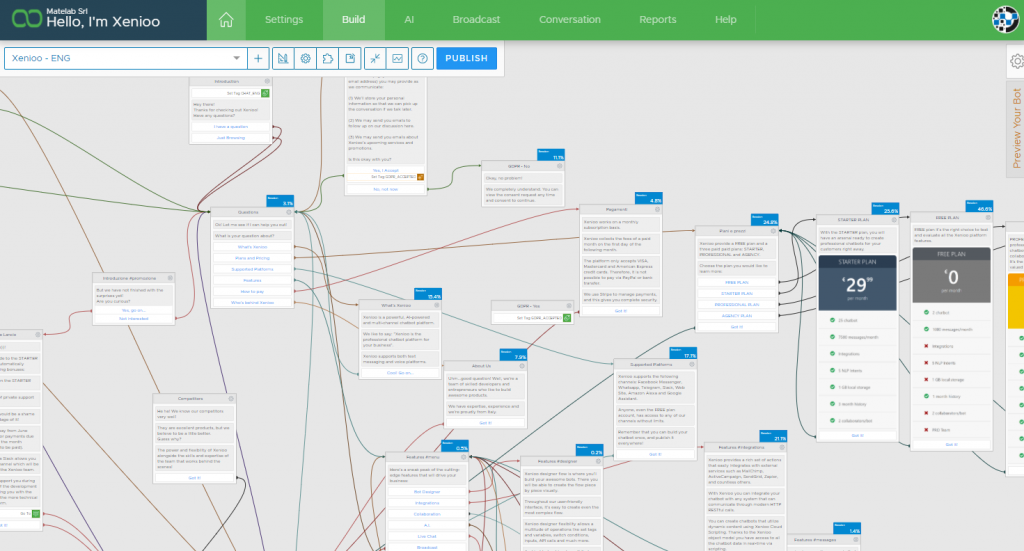Open settings icon of Features #designer node
The width and height of the screenshot is (1024, 551).
pyautogui.click(x=598, y=461)
